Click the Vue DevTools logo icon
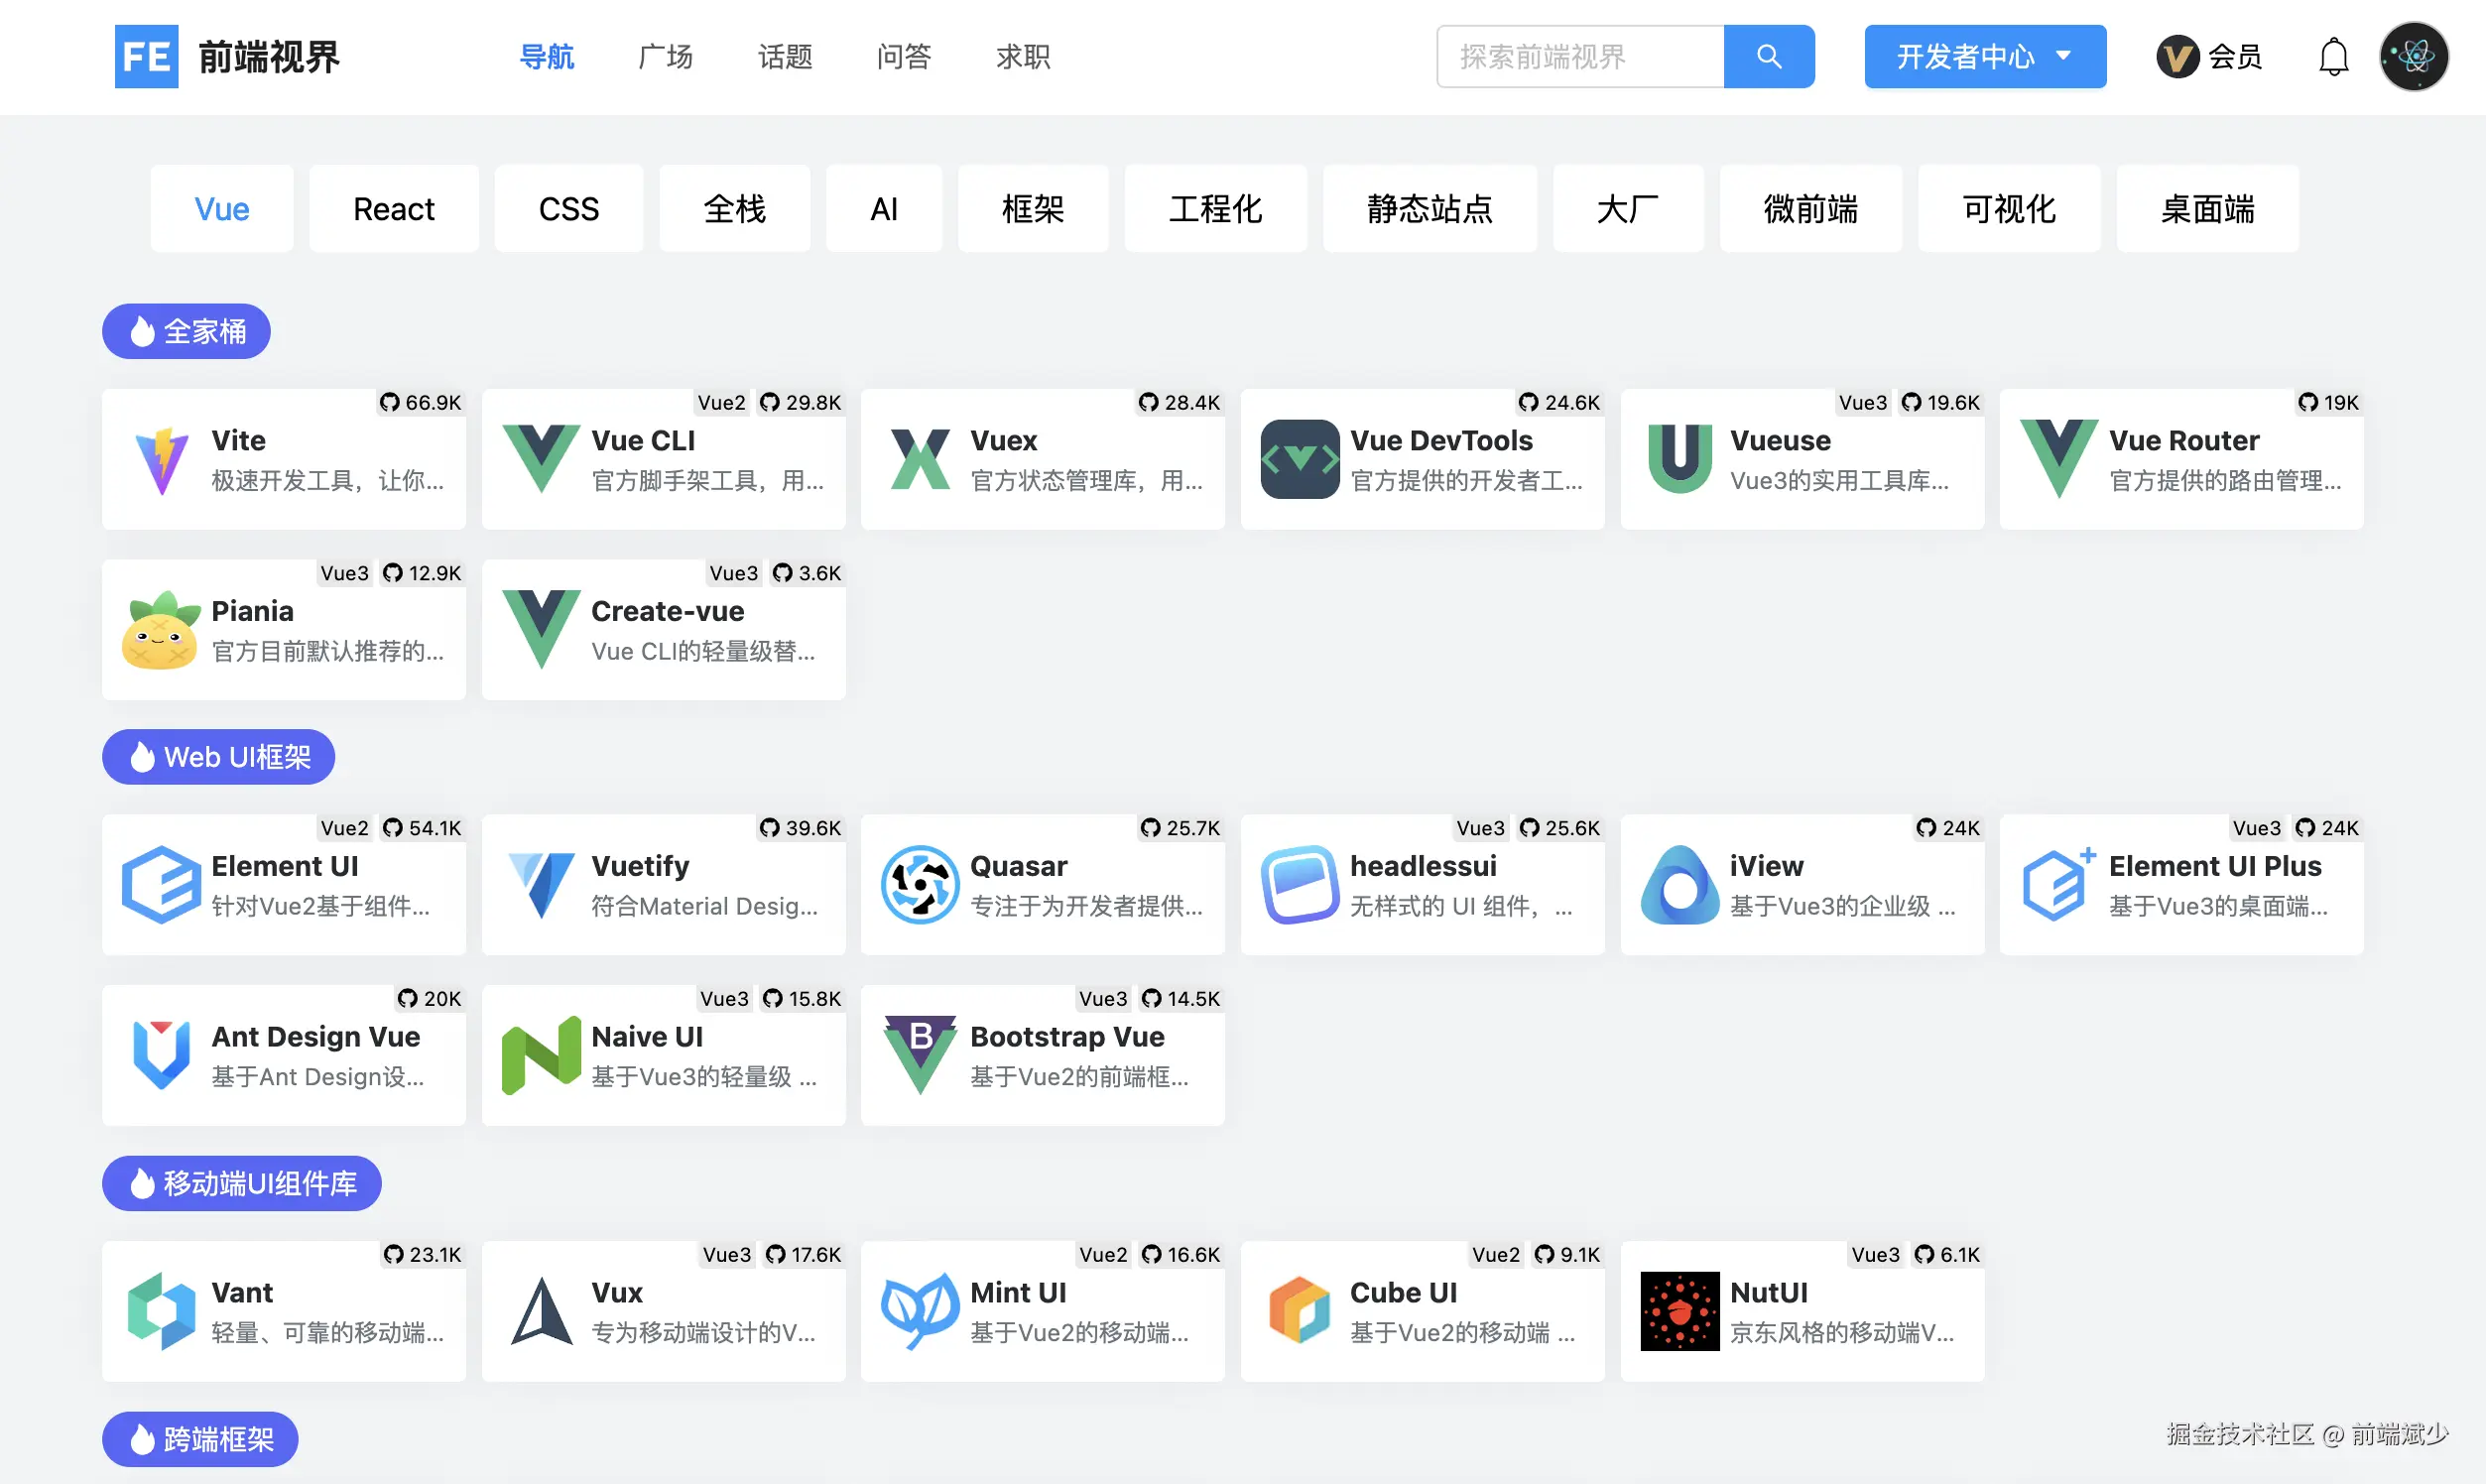 pyautogui.click(x=1299, y=460)
